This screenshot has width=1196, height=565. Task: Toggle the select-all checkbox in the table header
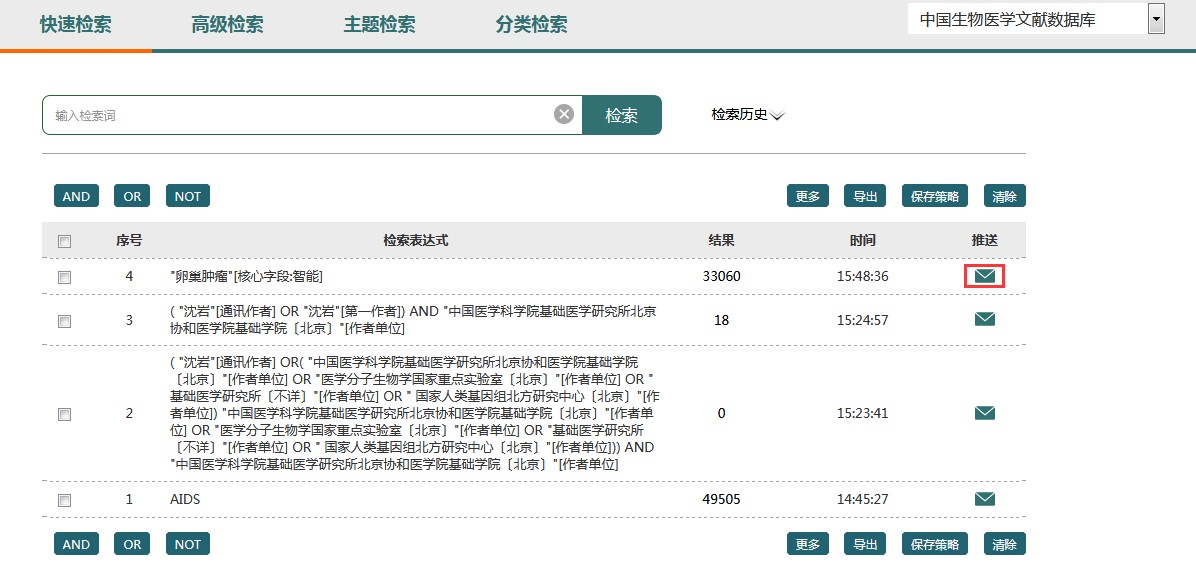pyautogui.click(x=65, y=241)
